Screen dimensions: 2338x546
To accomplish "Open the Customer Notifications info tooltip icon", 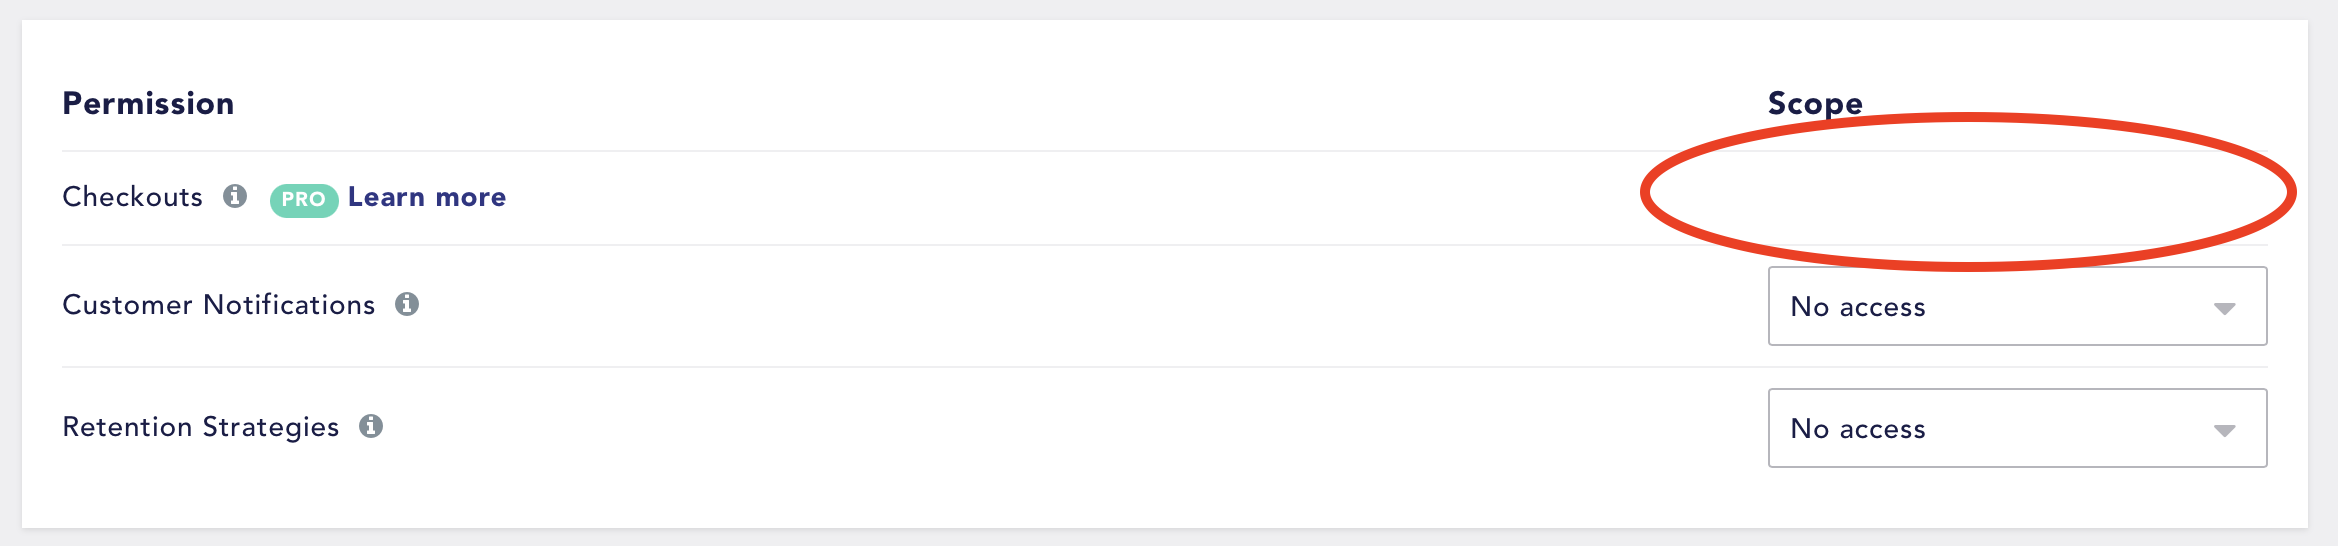I will click(407, 304).
